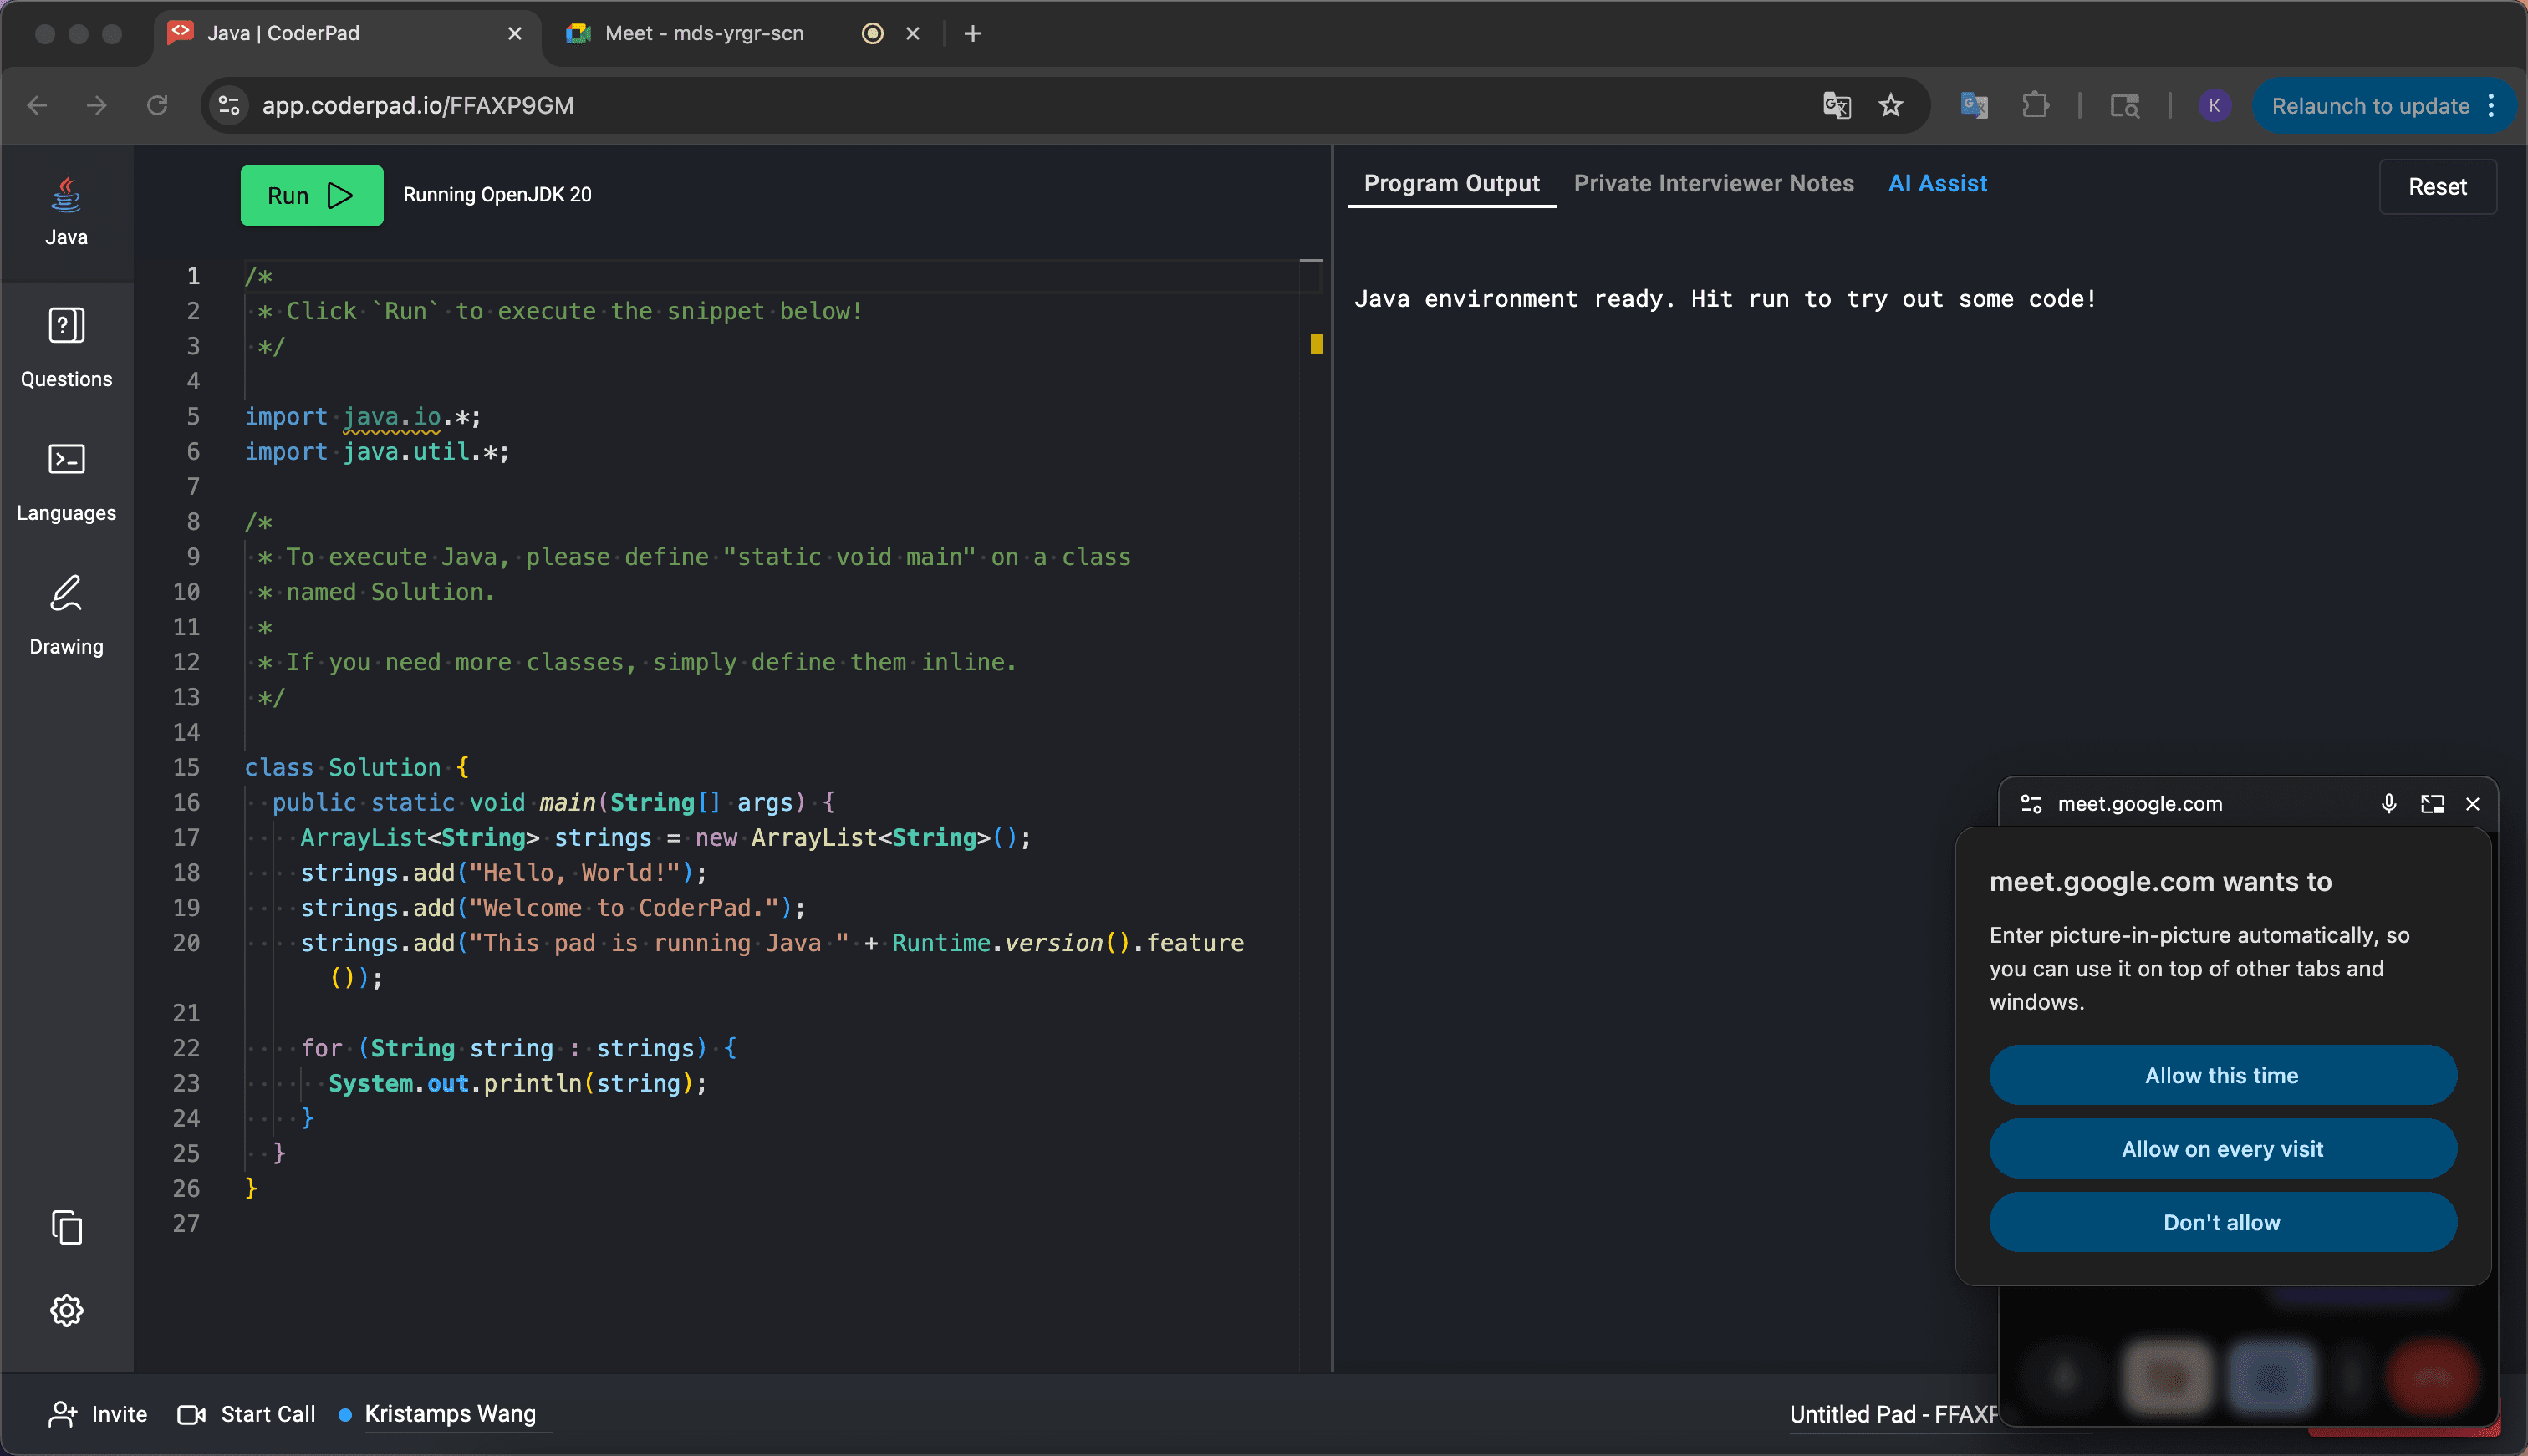The image size is (2528, 1456).
Task: Click the back-to-tab icon in Meet popup
Action: [x=2432, y=804]
